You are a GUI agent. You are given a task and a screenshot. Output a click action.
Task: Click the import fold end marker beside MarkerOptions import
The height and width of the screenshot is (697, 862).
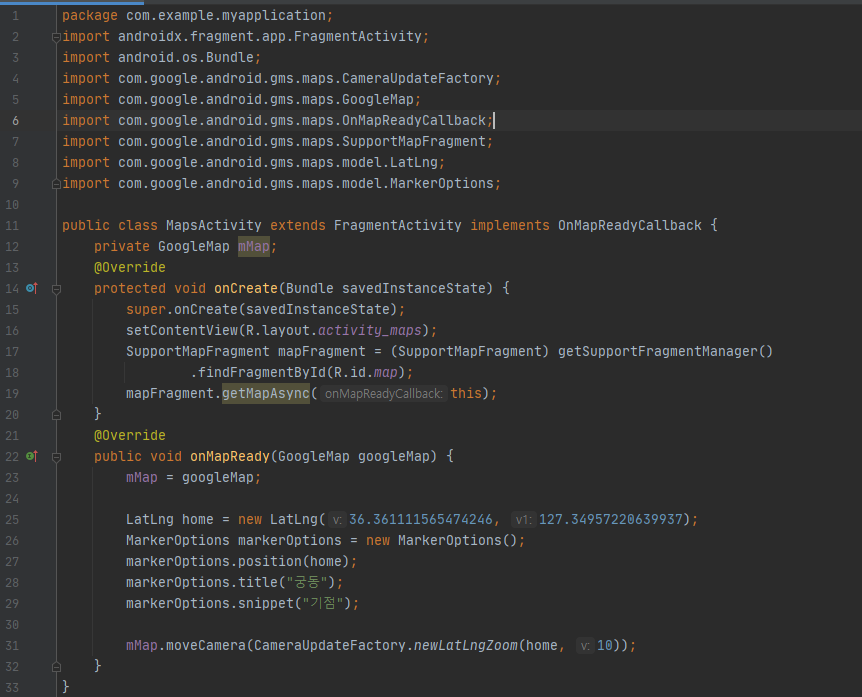56,184
